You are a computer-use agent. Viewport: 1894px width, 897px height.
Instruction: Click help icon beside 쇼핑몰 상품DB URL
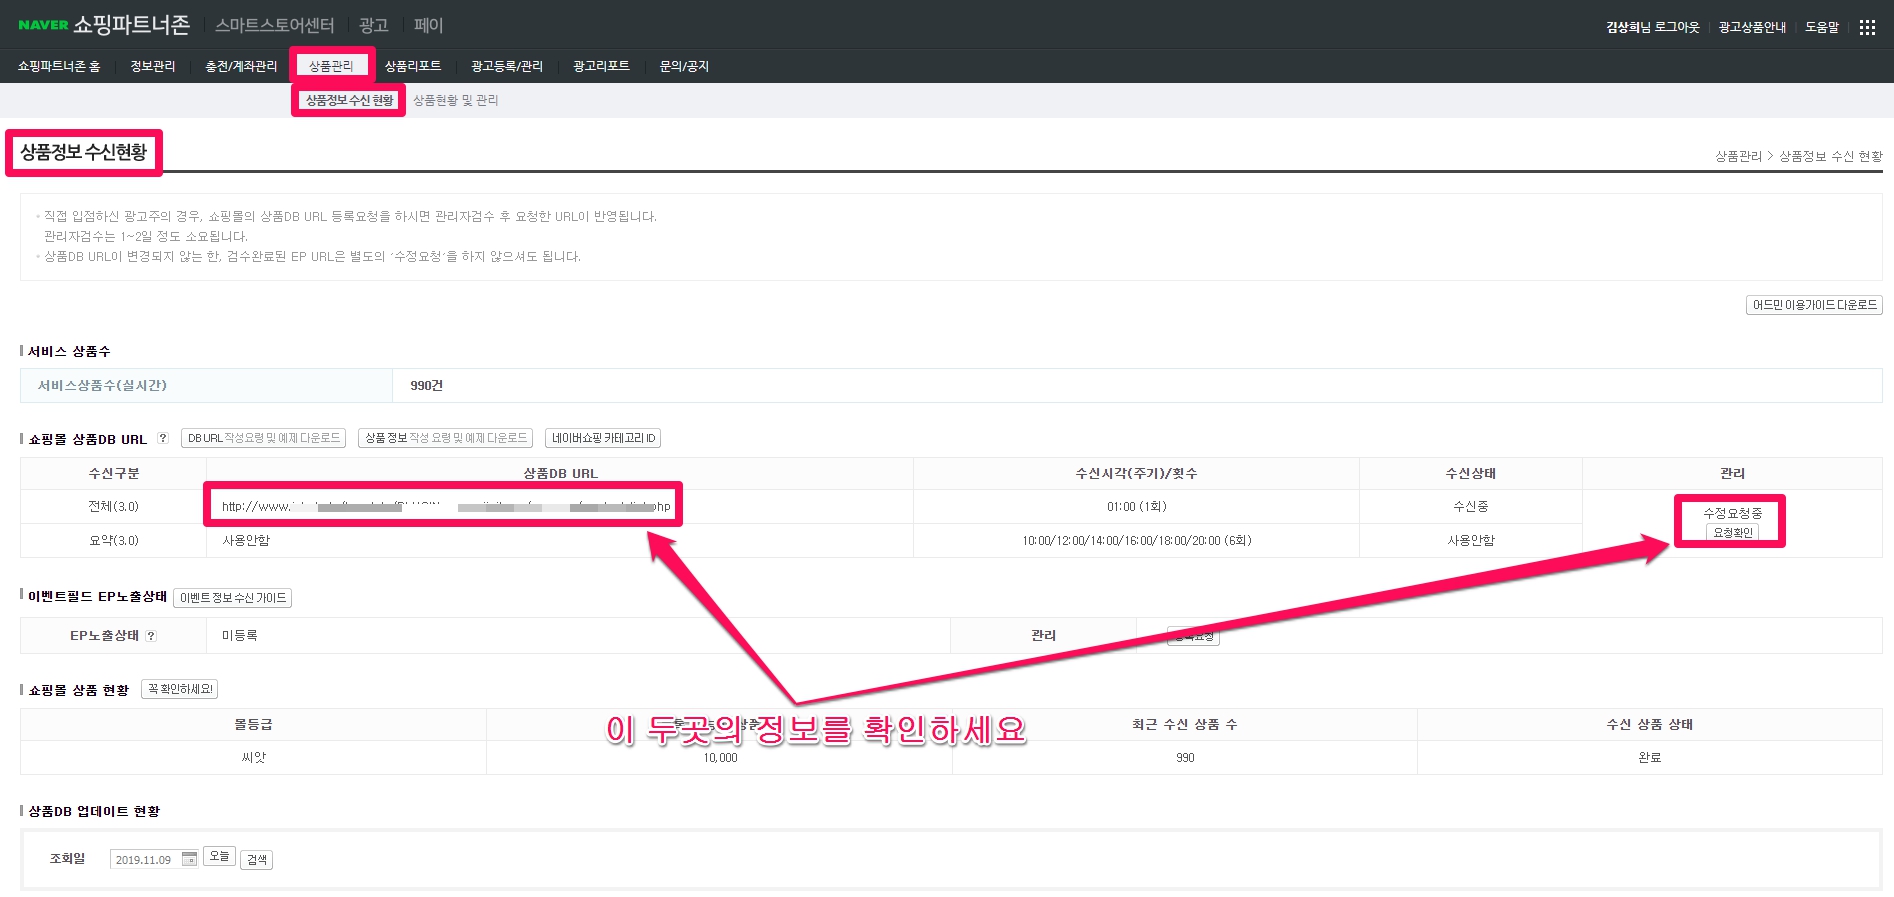(x=163, y=438)
